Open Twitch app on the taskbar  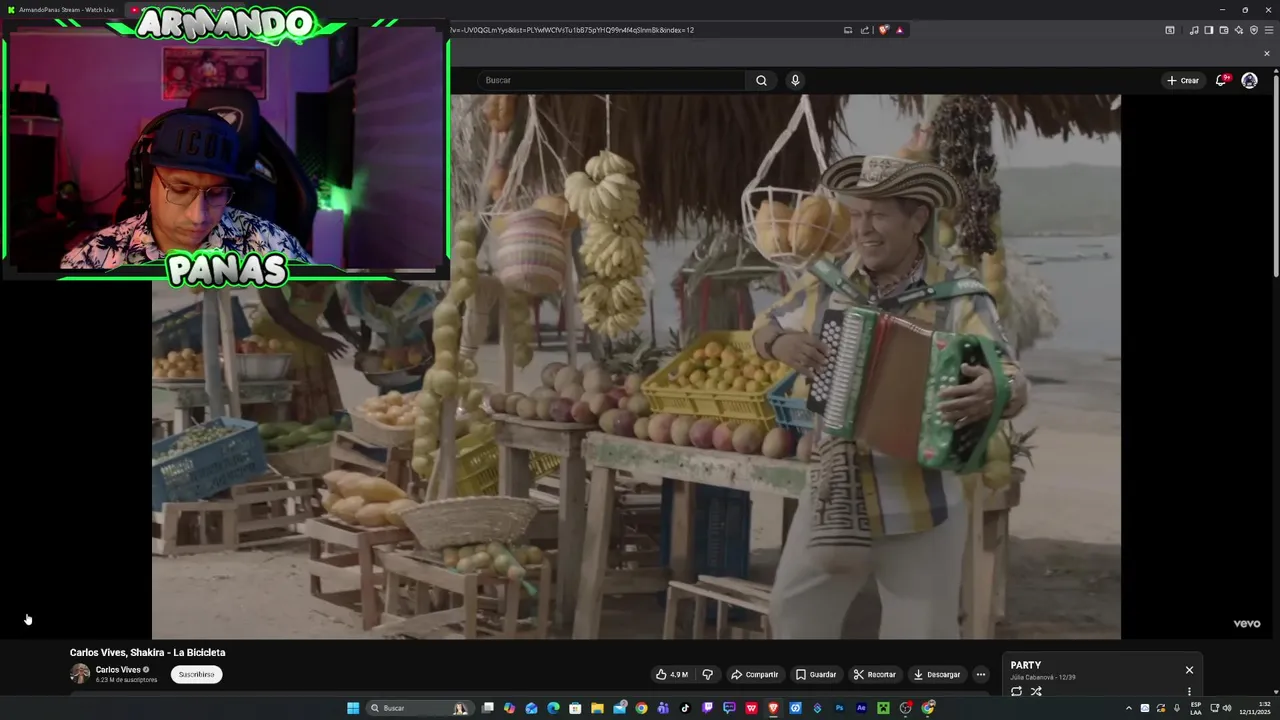coord(708,708)
